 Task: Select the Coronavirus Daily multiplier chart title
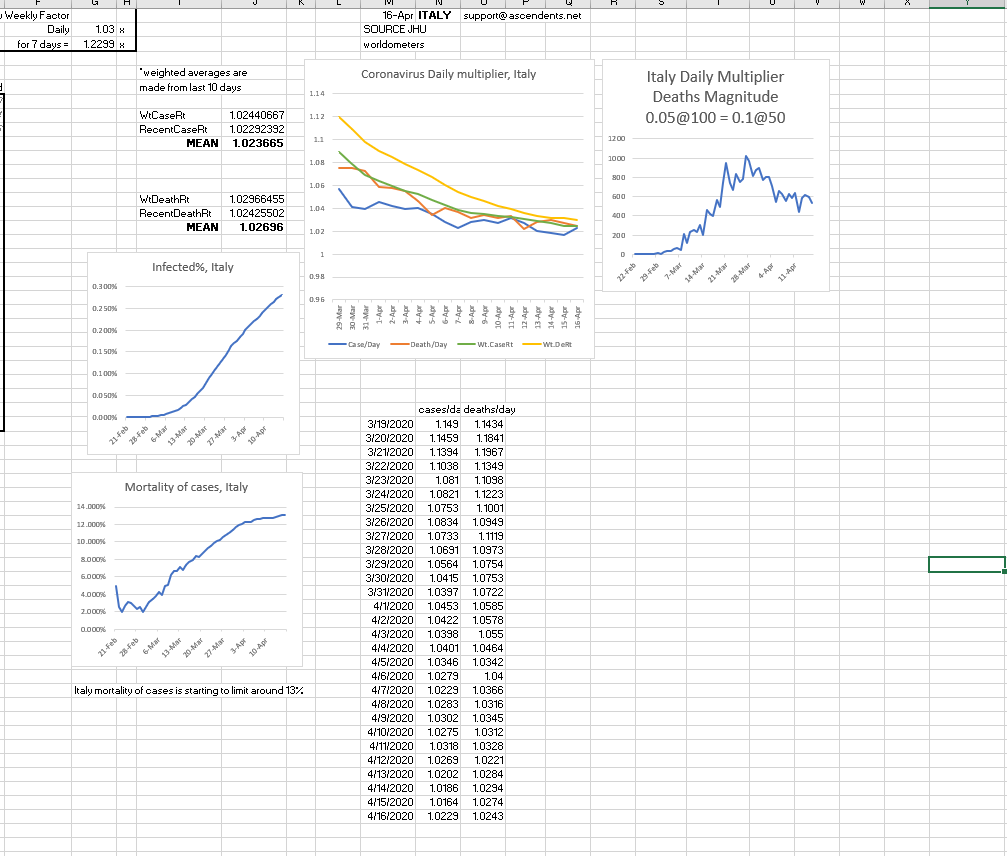click(x=449, y=76)
